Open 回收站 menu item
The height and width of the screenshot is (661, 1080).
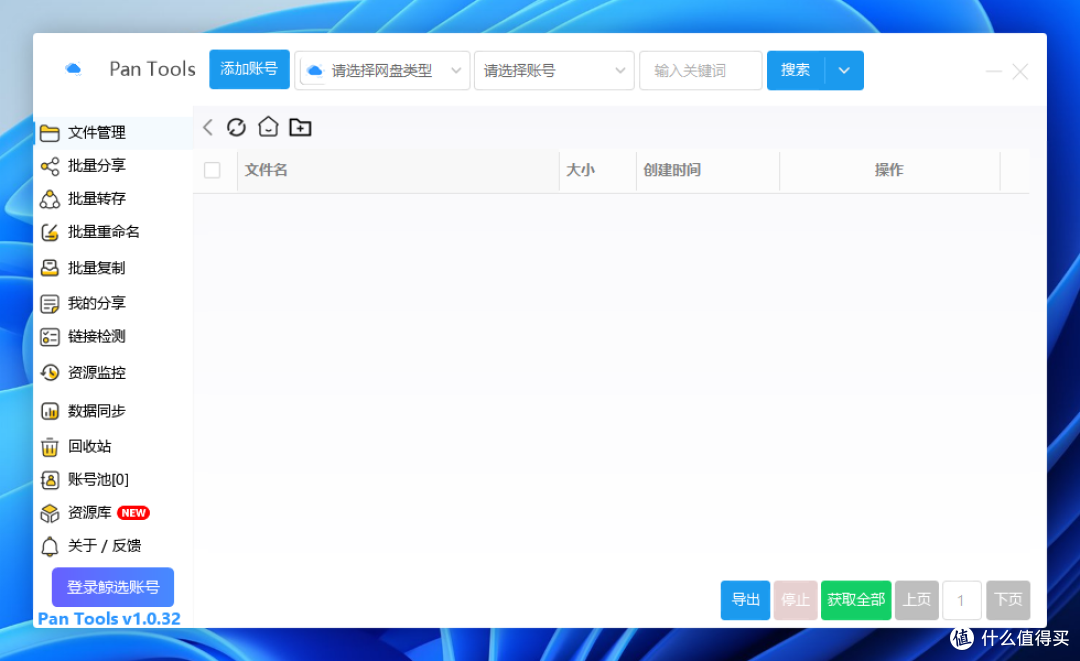(x=113, y=447)
